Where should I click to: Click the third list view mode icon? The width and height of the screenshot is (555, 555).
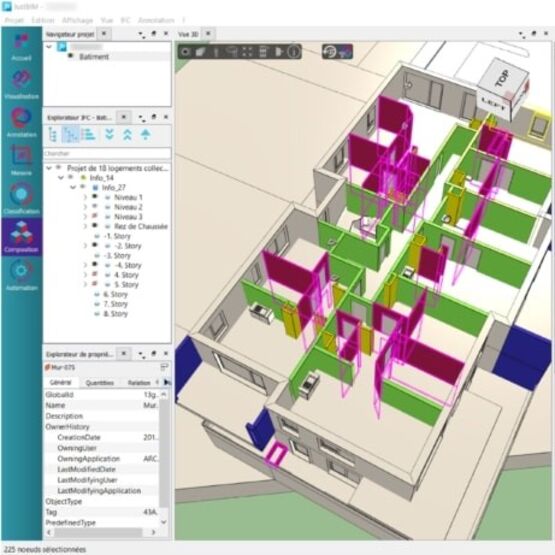(88, 135)
